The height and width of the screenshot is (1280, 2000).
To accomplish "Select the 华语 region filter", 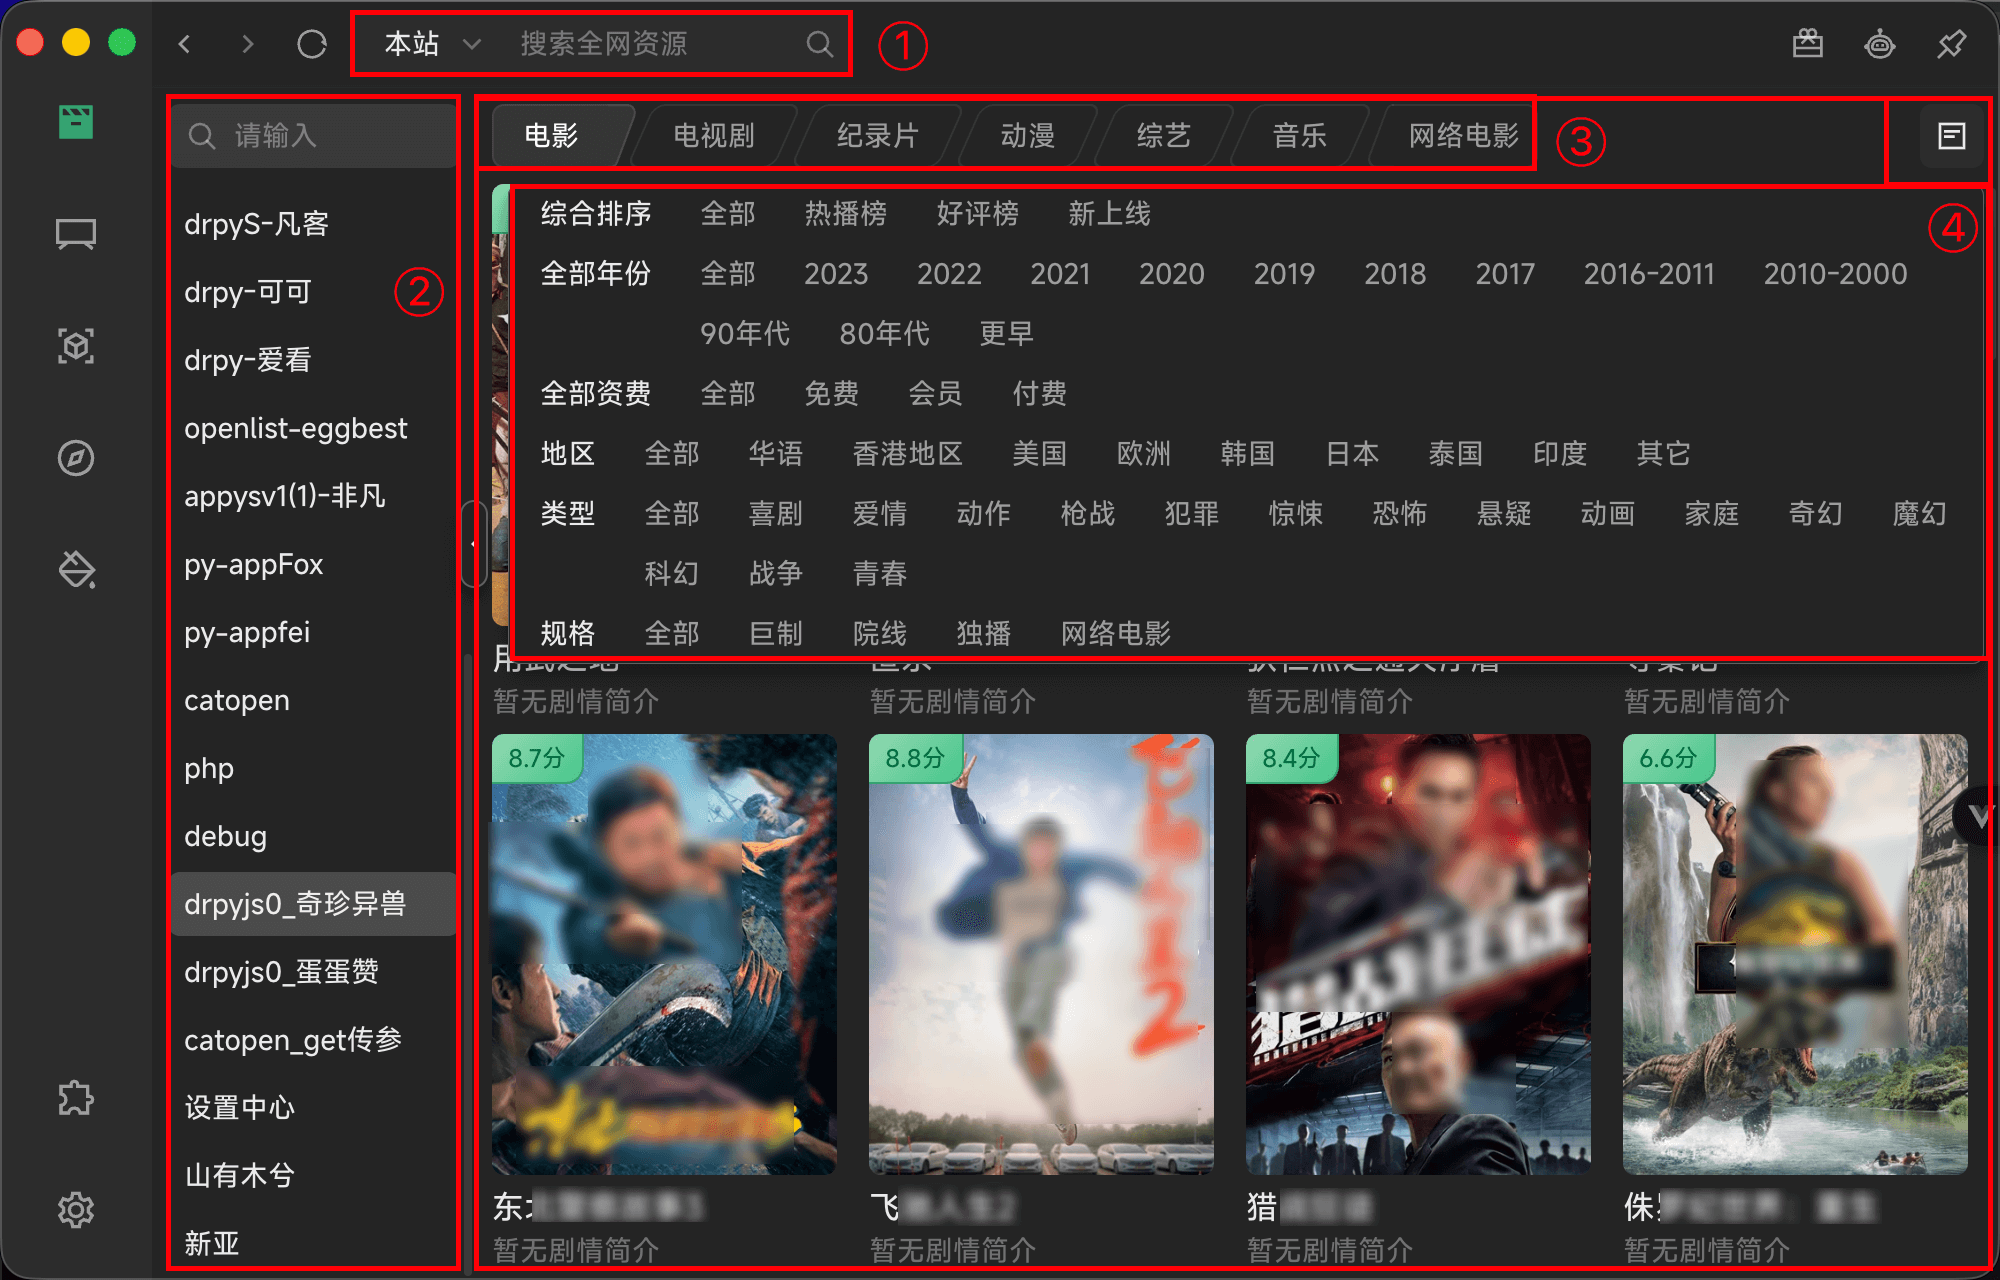I will [777, 453].
